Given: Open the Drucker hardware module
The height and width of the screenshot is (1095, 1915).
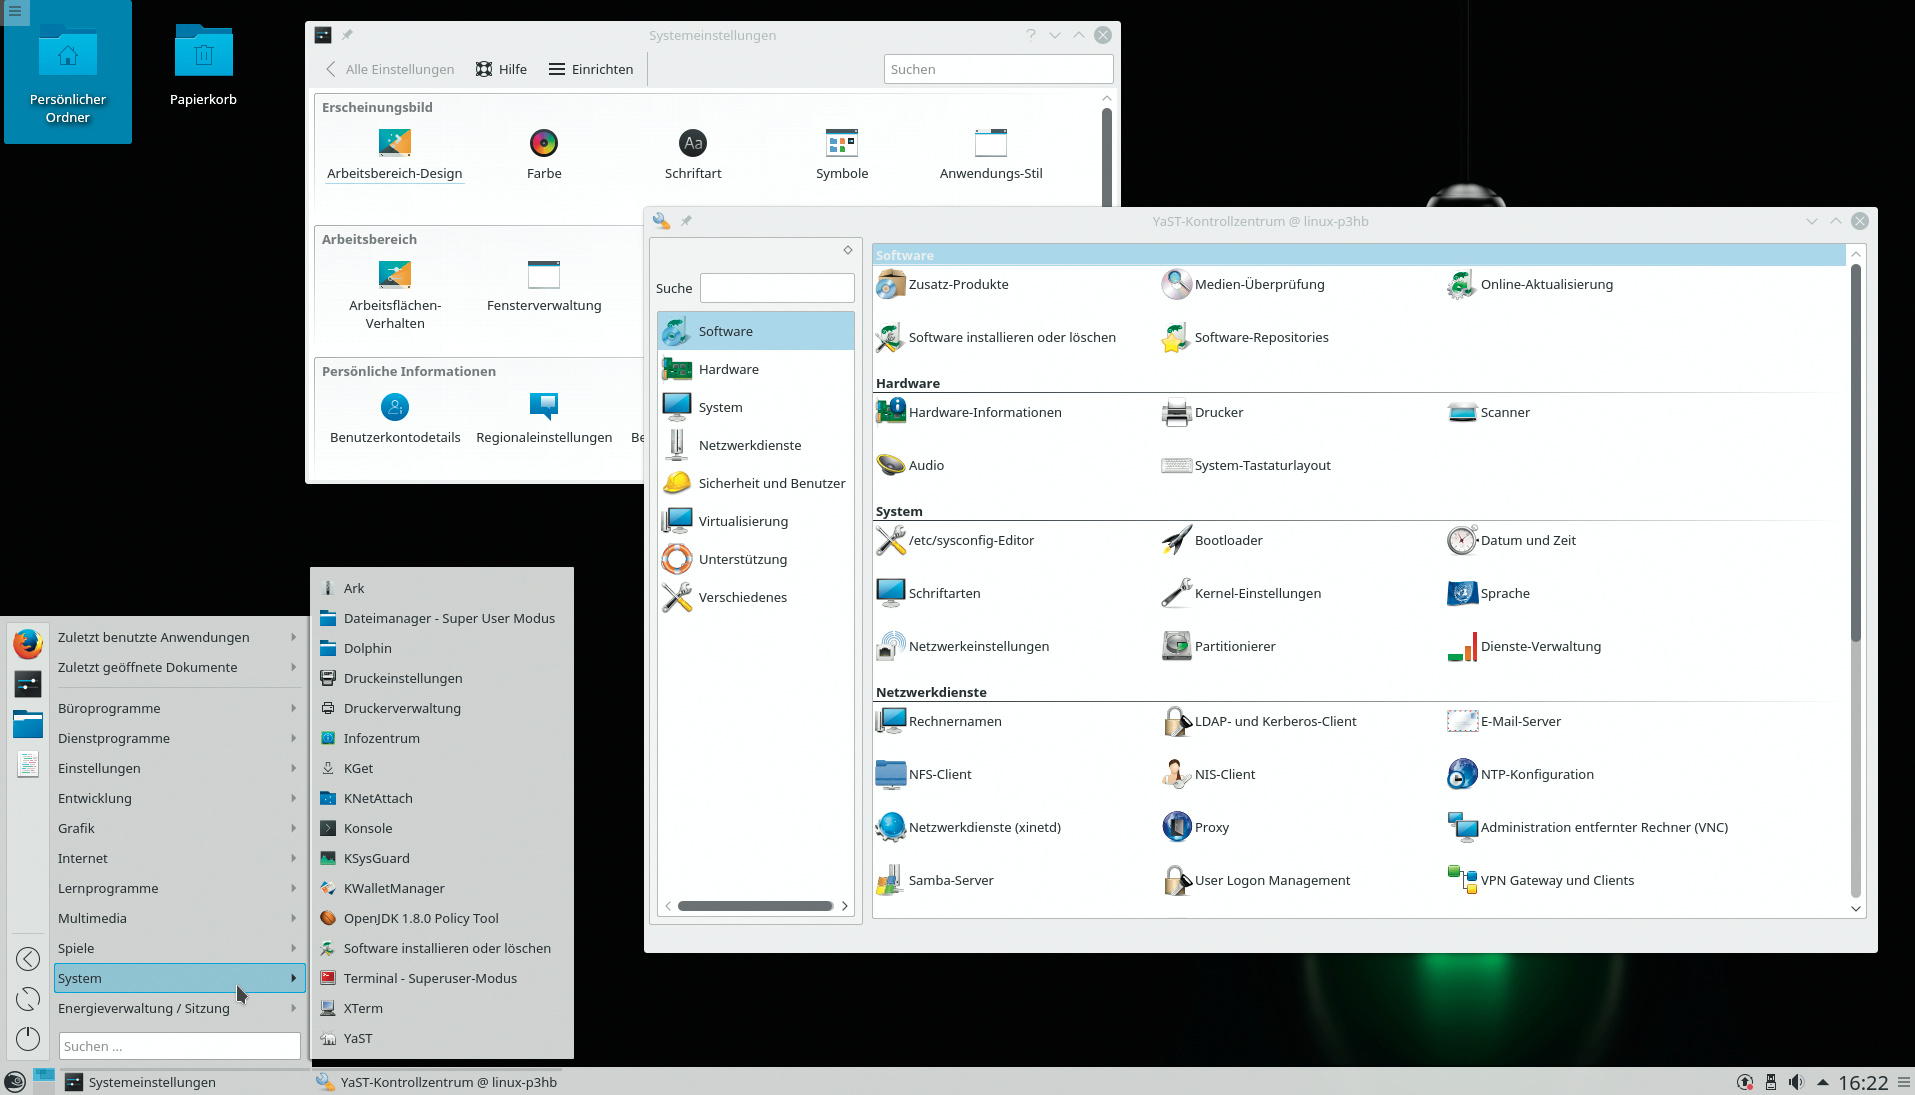Looking at the screenshot, I should pos(1176,413).
